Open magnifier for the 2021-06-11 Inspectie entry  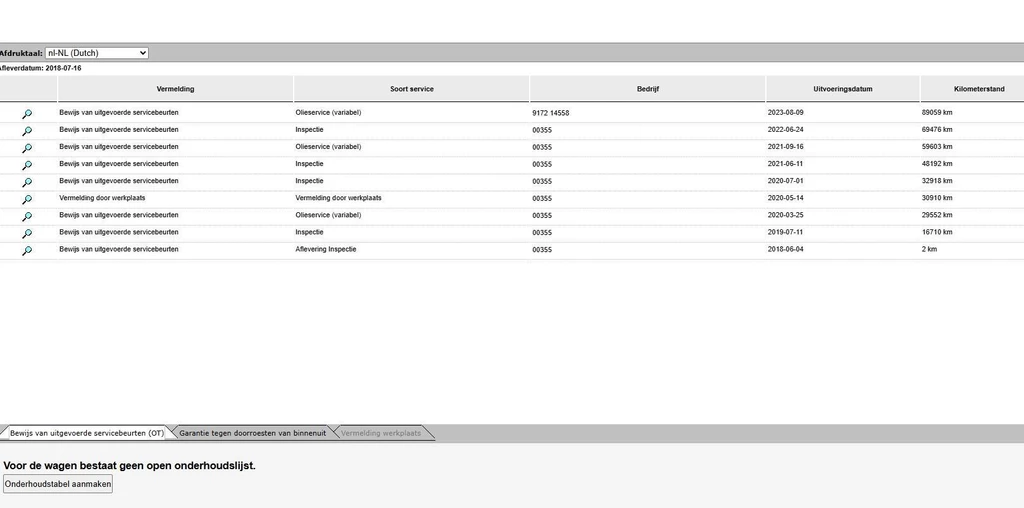(x=27, y=165)
